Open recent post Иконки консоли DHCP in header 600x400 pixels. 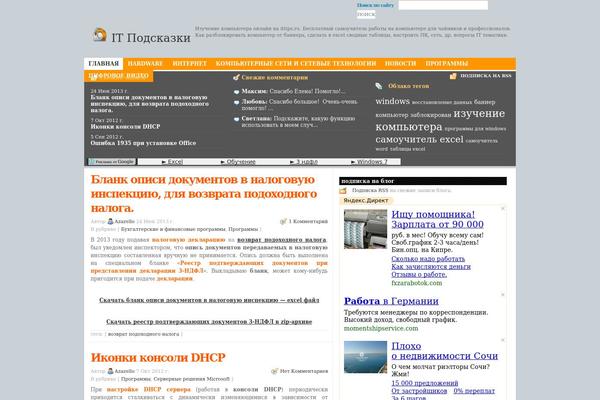point(125,127)
